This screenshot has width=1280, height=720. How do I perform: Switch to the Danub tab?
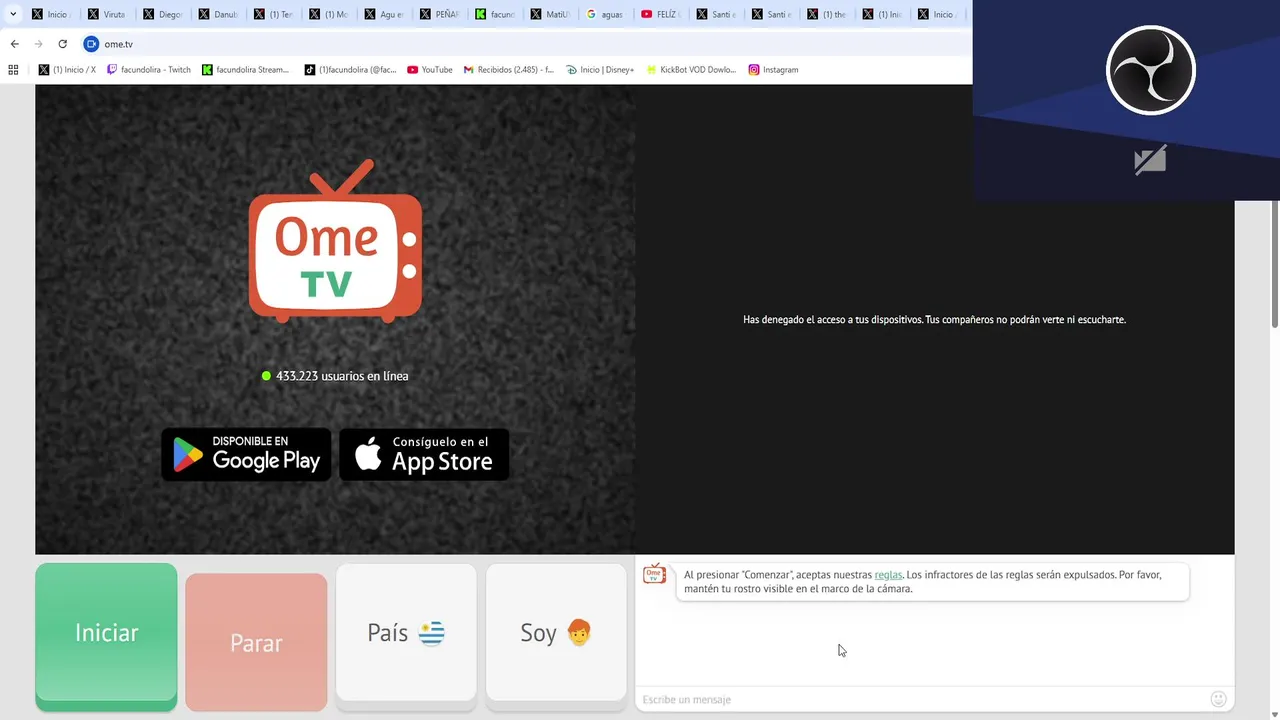[x=217, y=14]
